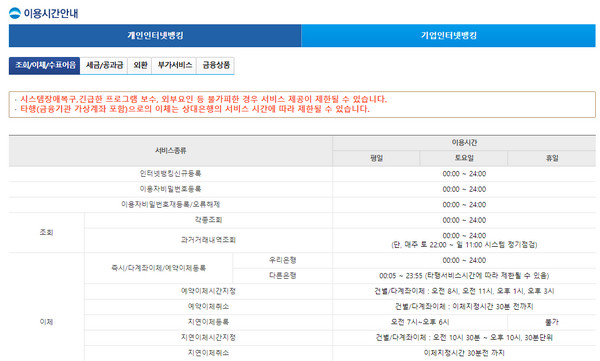Viewport: 600px width, 361px height.
Task: Click the 00:00 ~ 24:00 cell for 인터넷뱅킹신규등록
Action: pyautogui.click(x=464, y=174)
